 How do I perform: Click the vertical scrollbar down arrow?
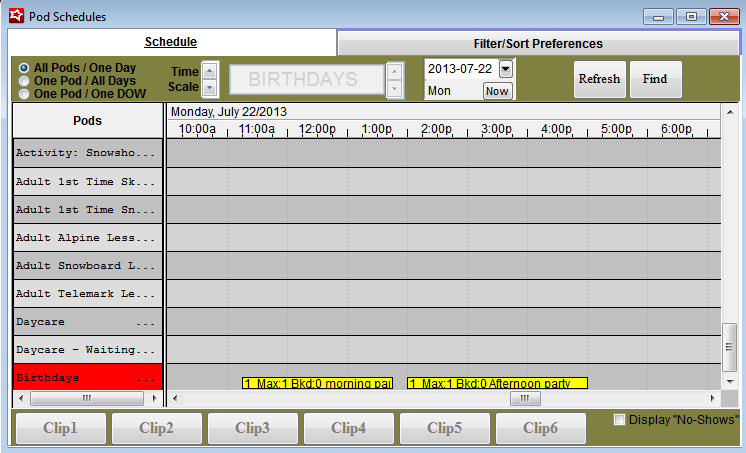point(730,382)
